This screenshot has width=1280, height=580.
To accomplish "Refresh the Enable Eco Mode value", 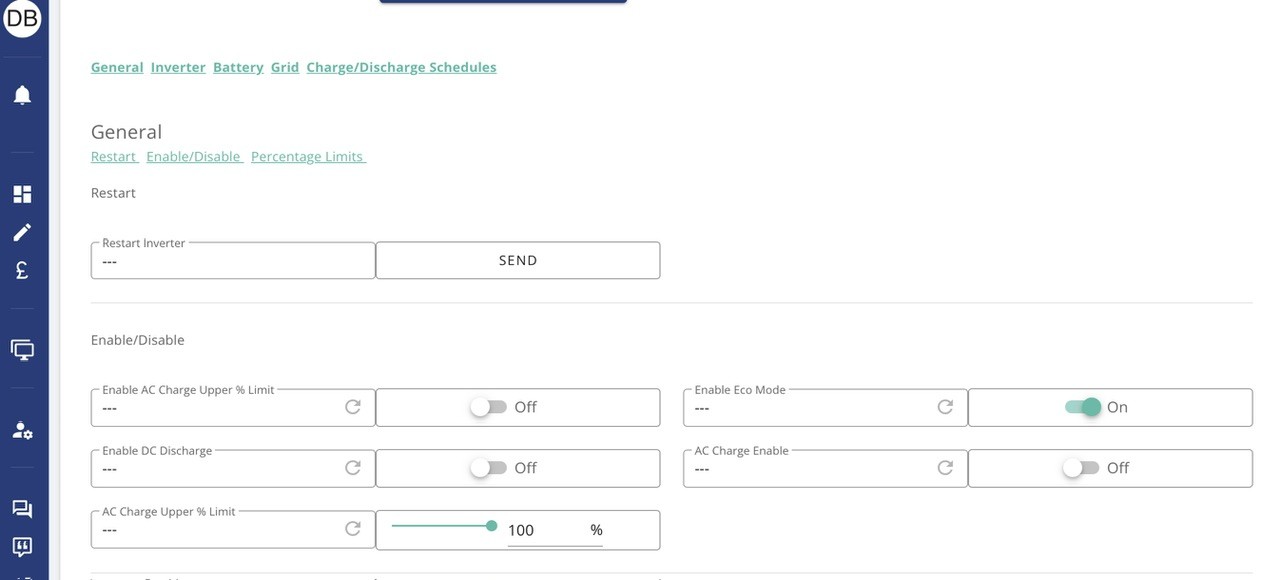I will (x=945, y=407).
